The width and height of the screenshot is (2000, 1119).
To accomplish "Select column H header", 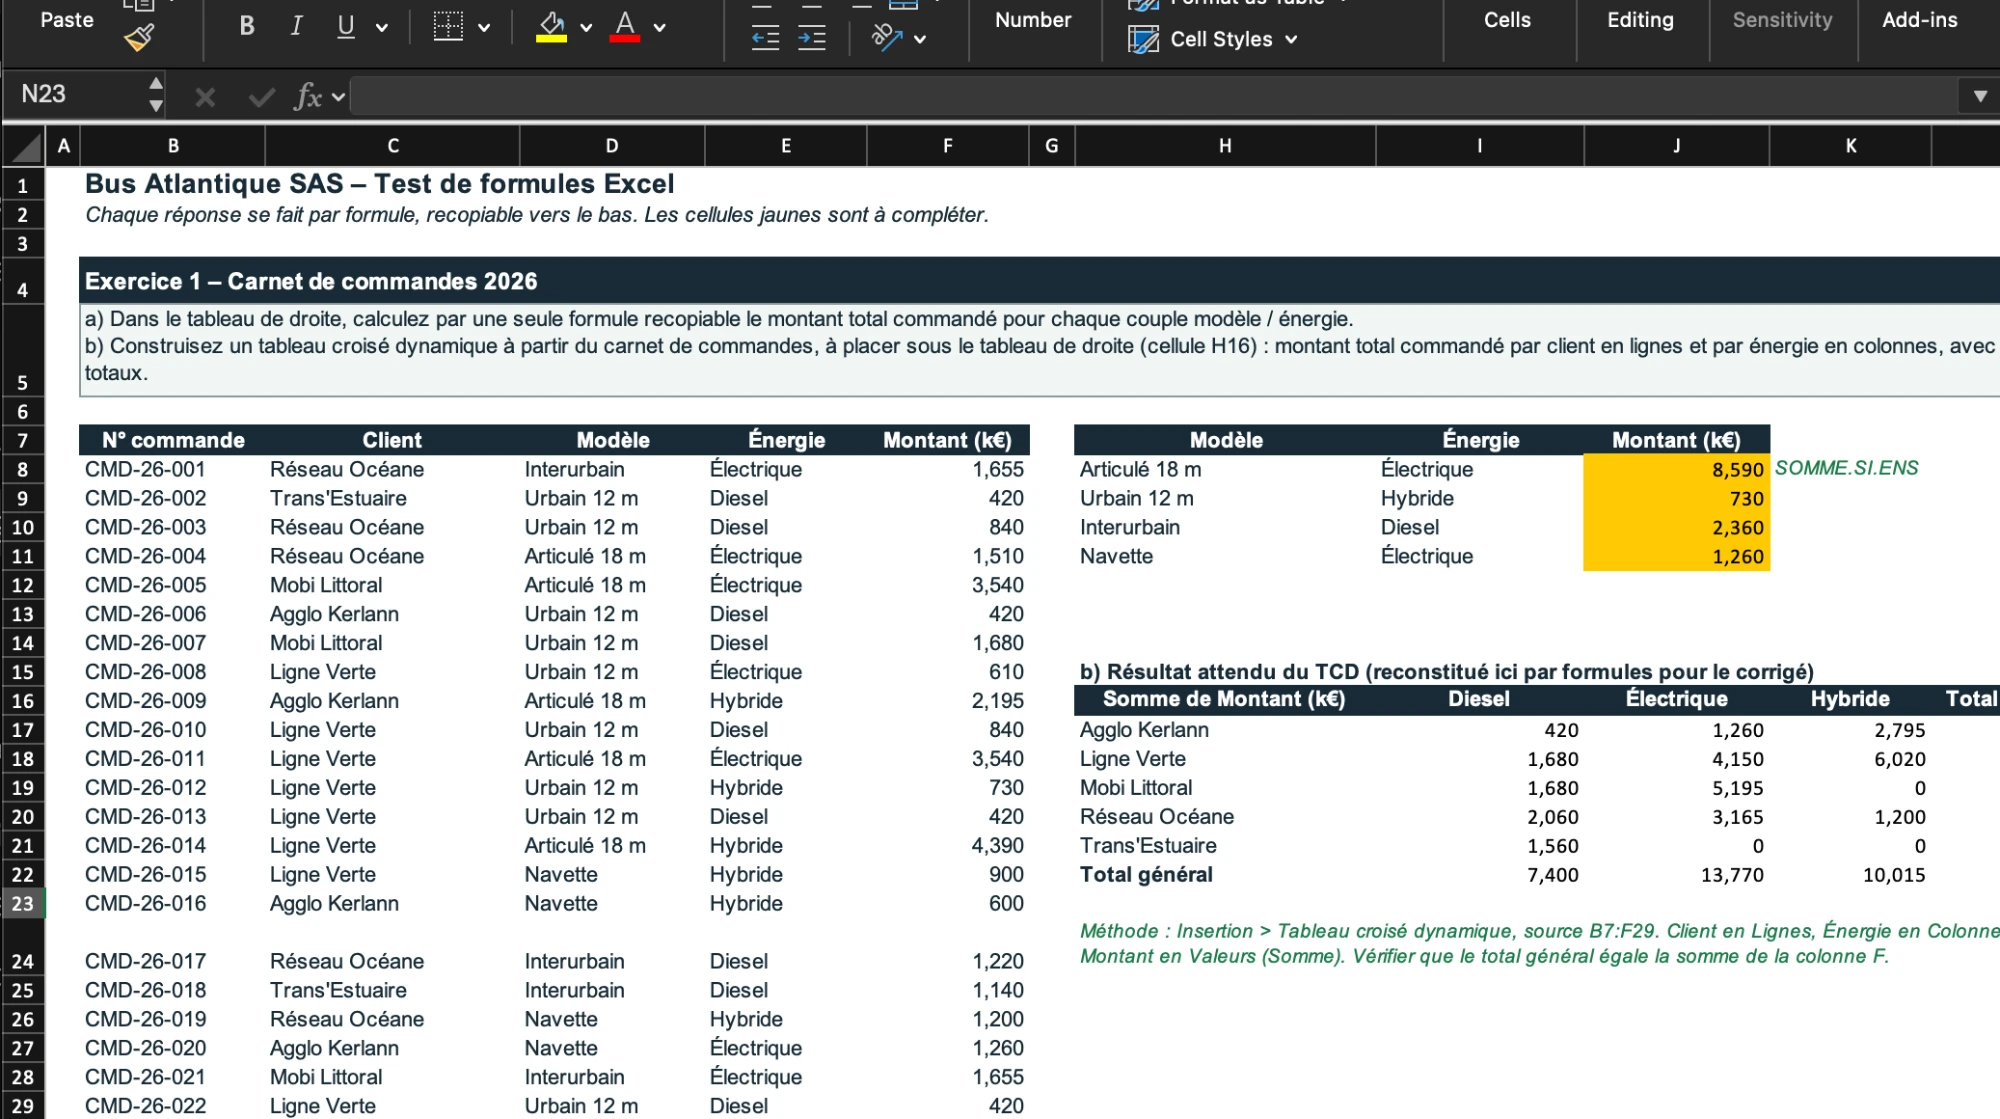I will 1225,146.
